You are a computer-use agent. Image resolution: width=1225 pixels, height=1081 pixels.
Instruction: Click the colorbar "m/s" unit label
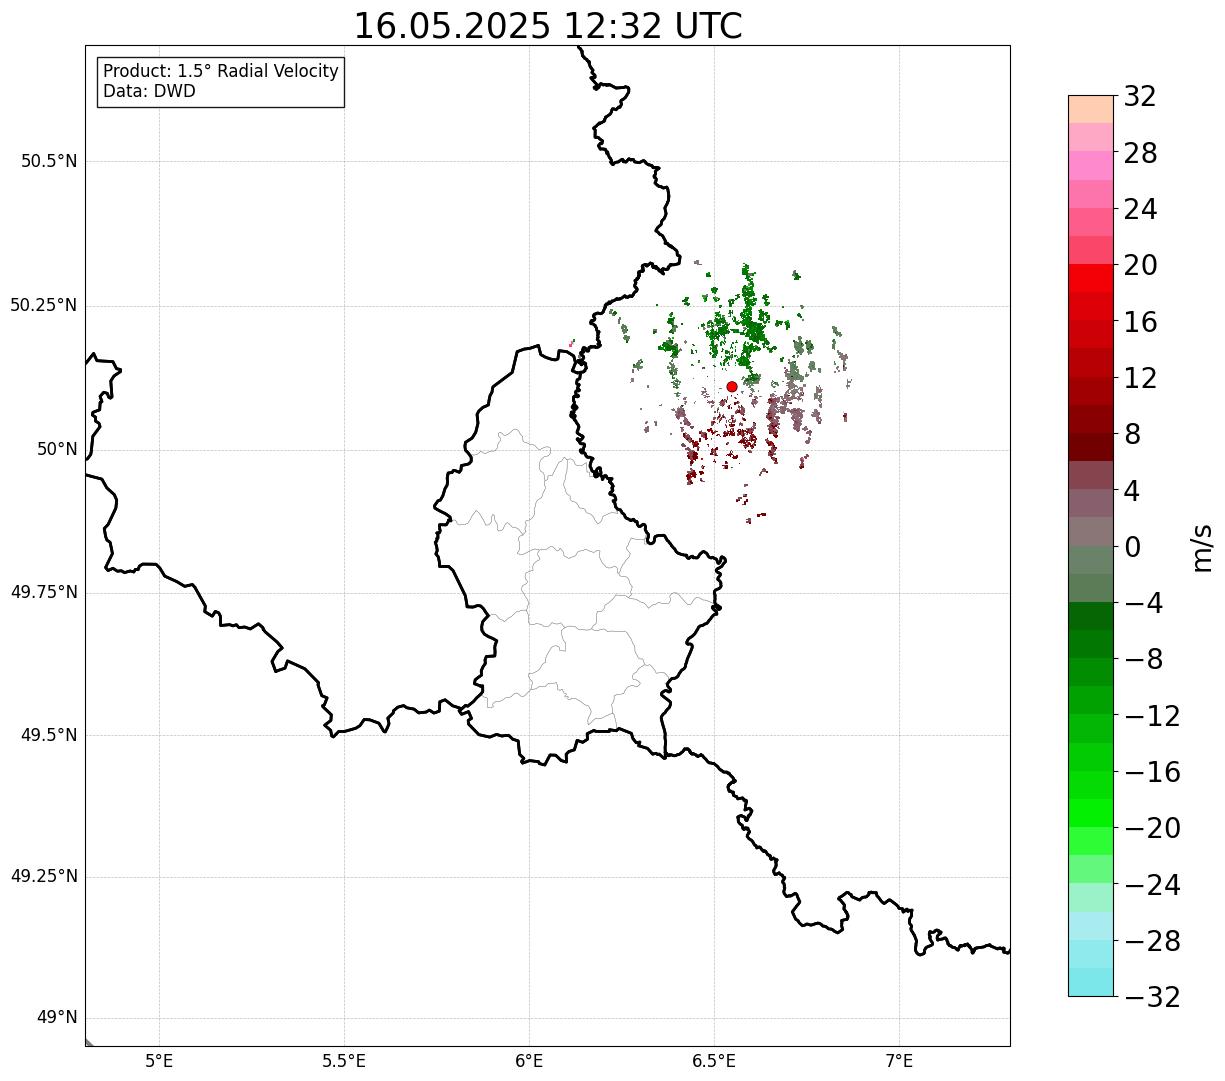[x=1202, y=547]
